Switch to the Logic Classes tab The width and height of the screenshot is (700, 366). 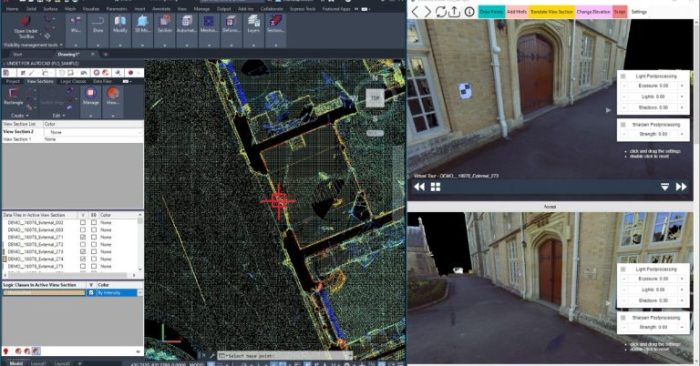click(x=73, y=81)
